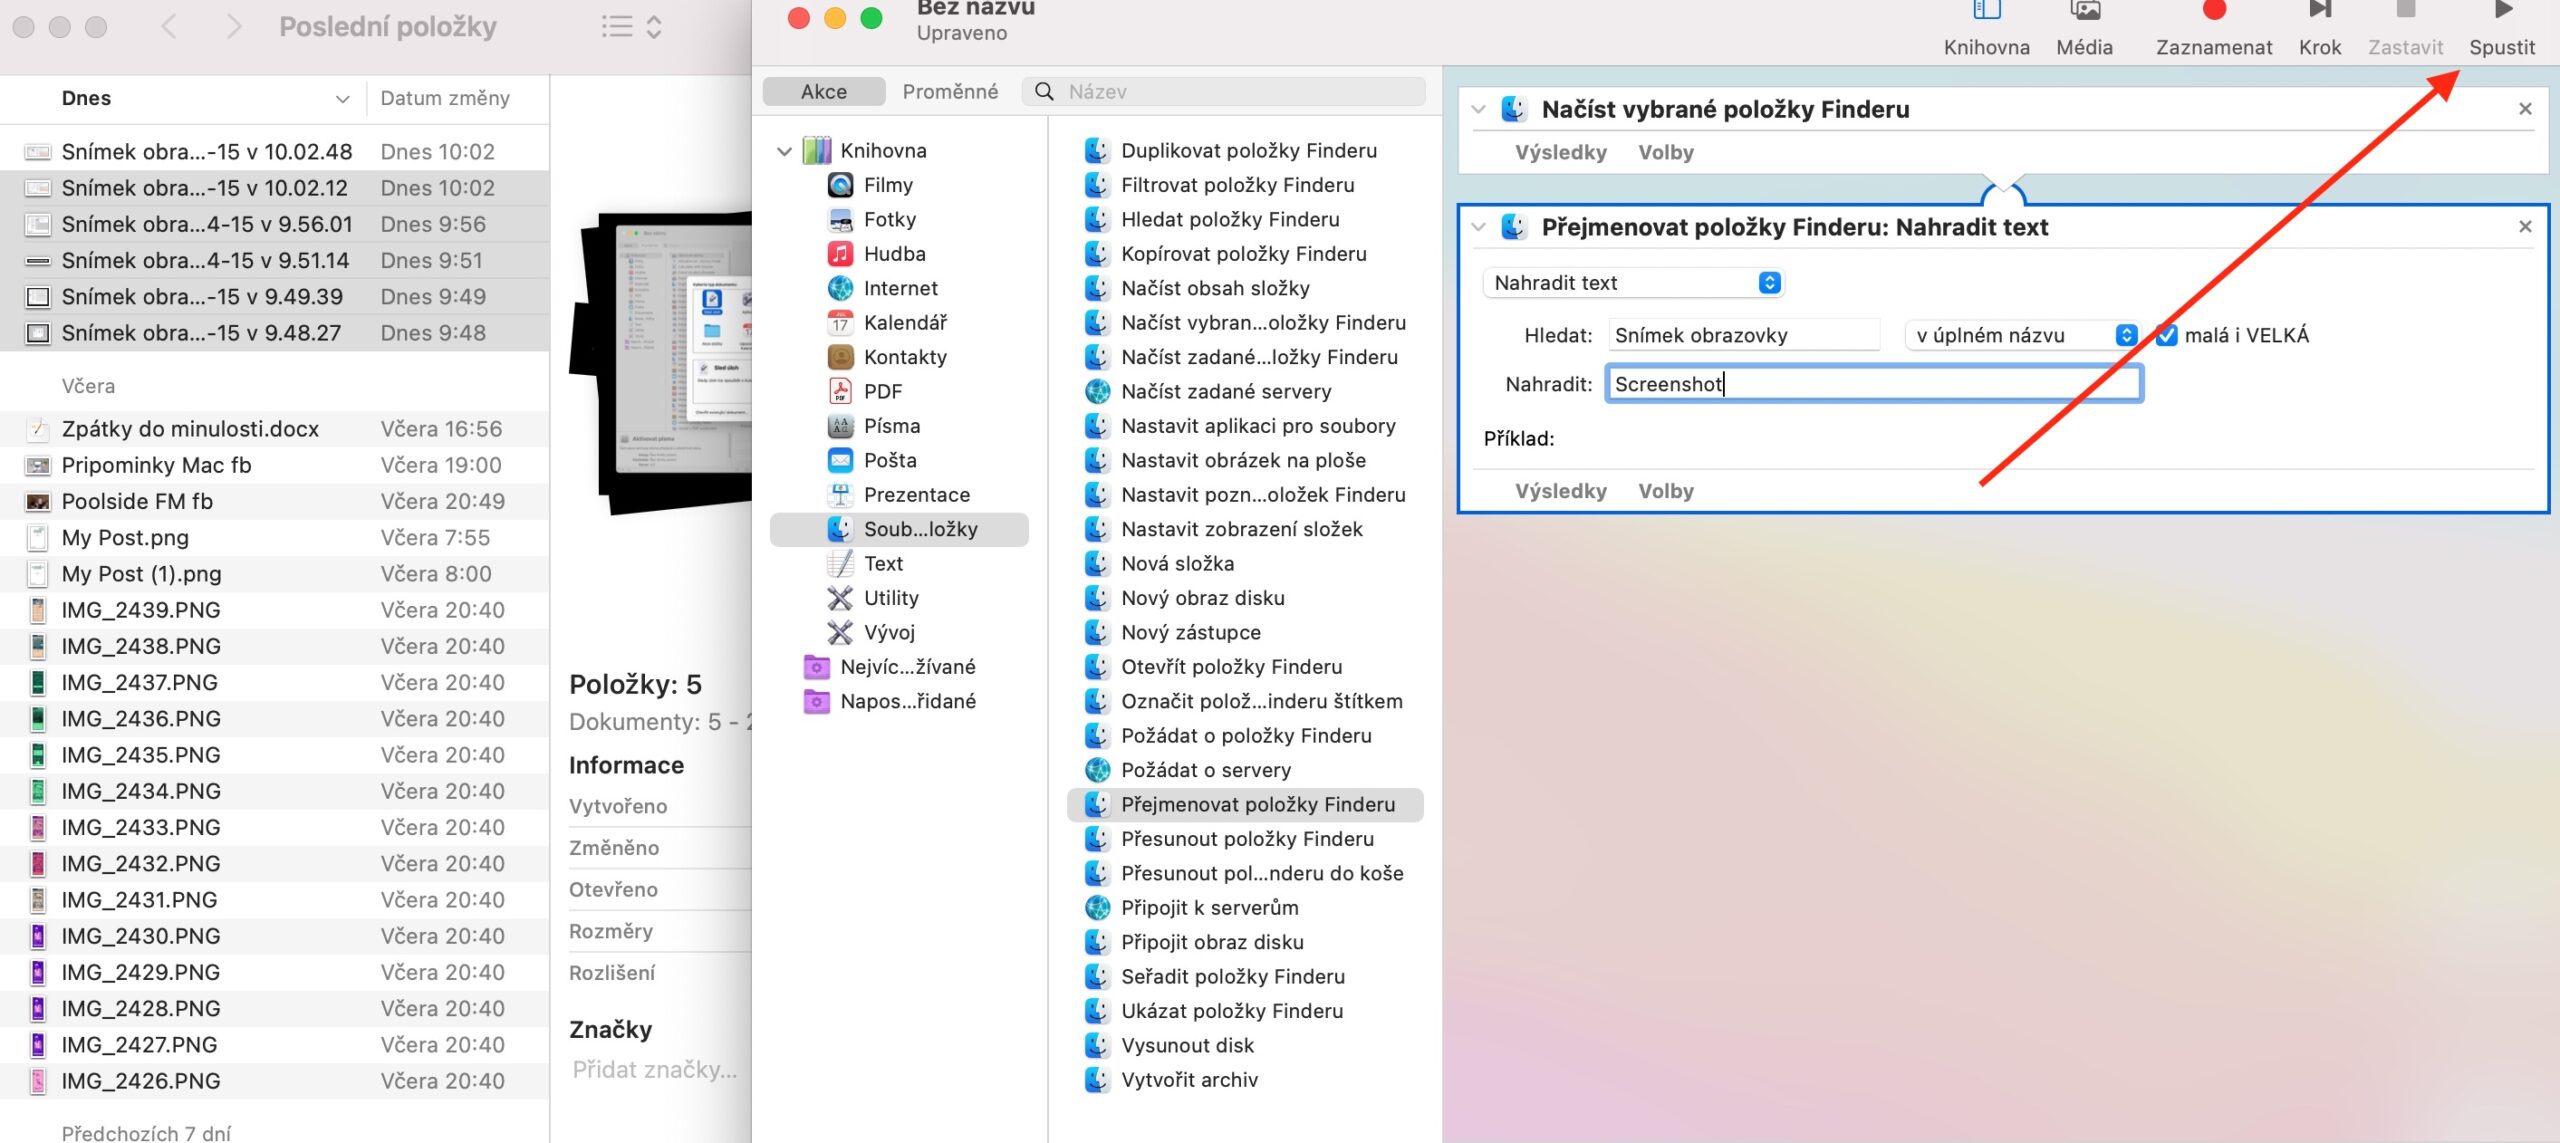
Task: Enable the malá i VELKÁ checkbox
Action: point(2167,335)
